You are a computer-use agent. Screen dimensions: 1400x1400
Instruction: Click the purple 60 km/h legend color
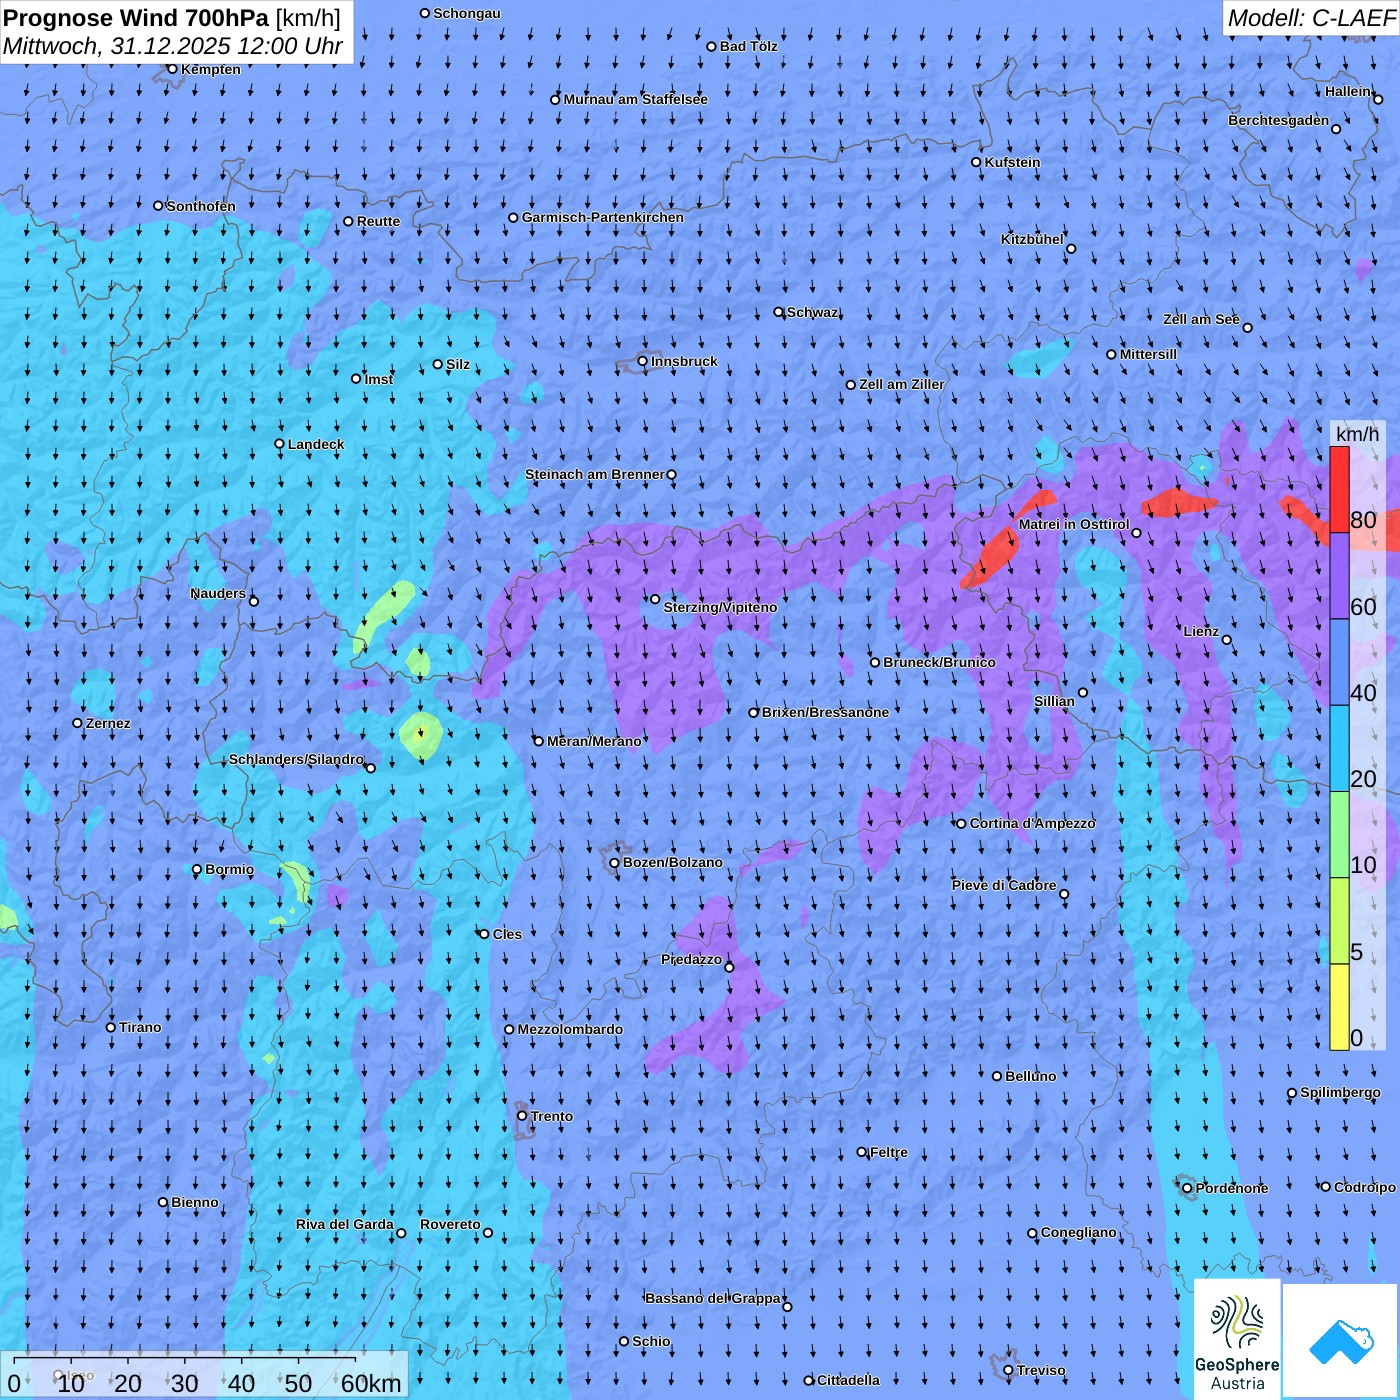1339,576
